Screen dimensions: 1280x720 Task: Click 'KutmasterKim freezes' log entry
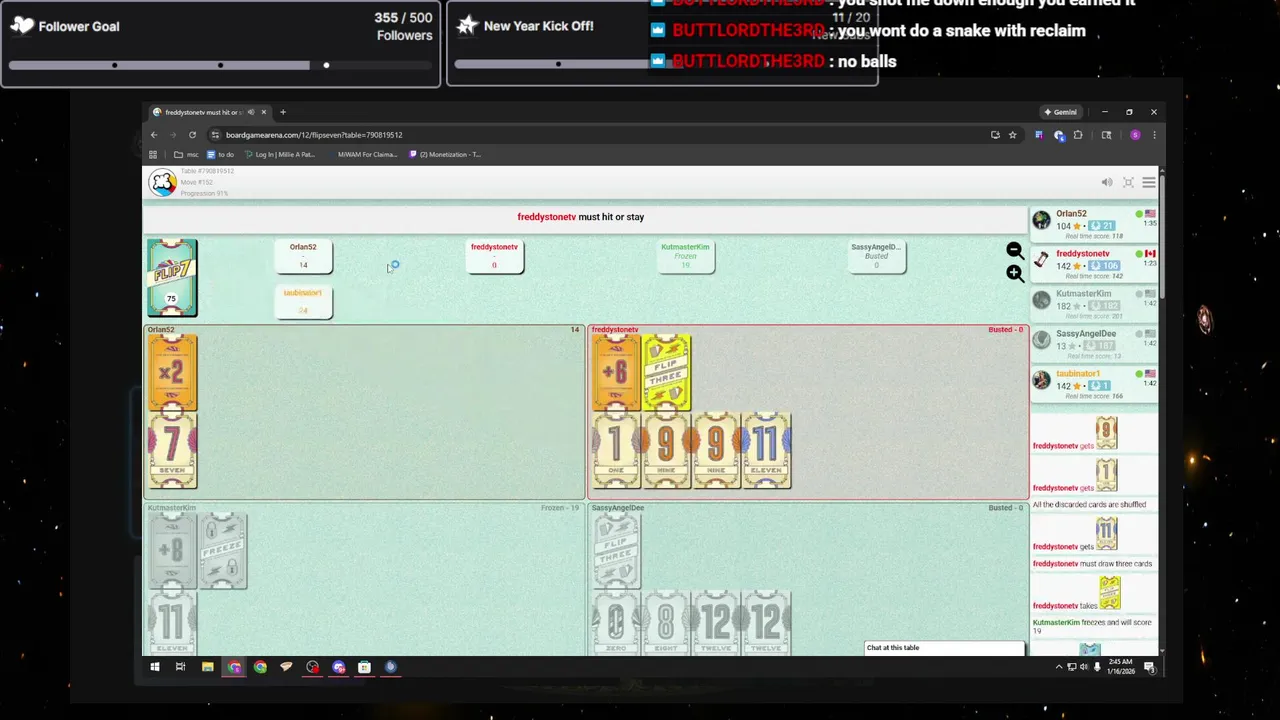(x=1092, y=626)
